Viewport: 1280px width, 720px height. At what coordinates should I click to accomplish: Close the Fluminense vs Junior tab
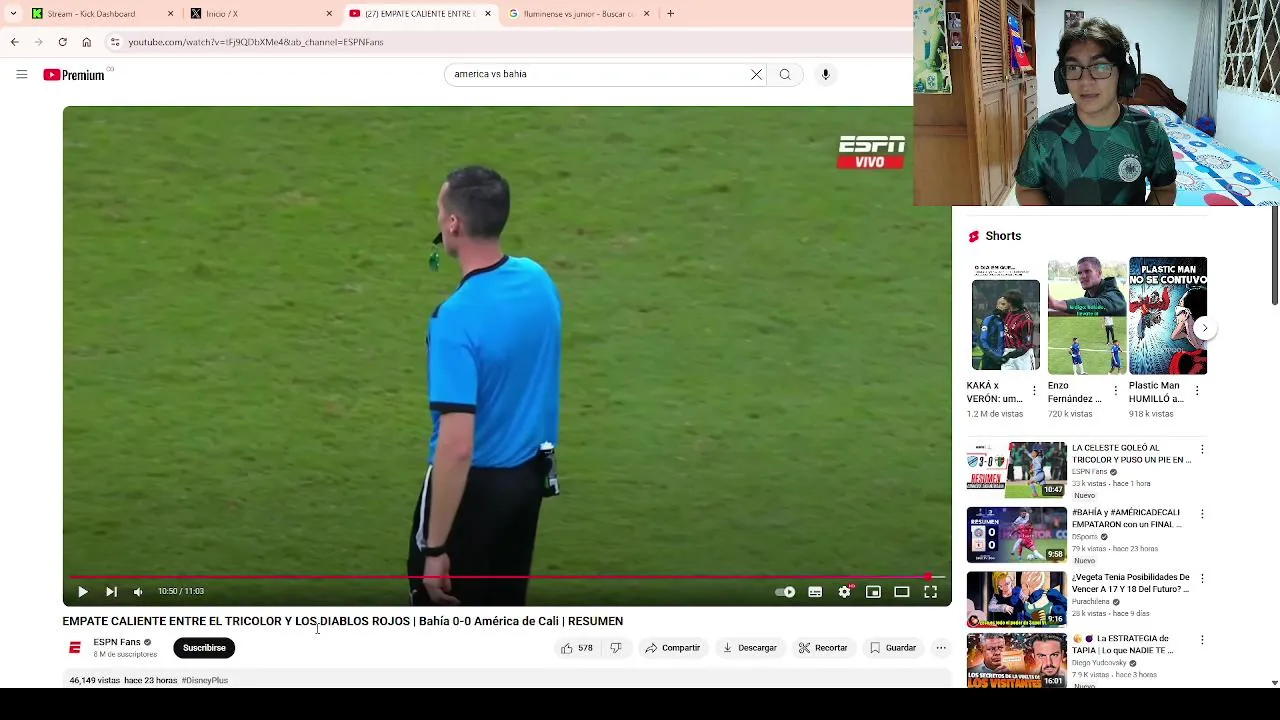click(x=646, y=14)
